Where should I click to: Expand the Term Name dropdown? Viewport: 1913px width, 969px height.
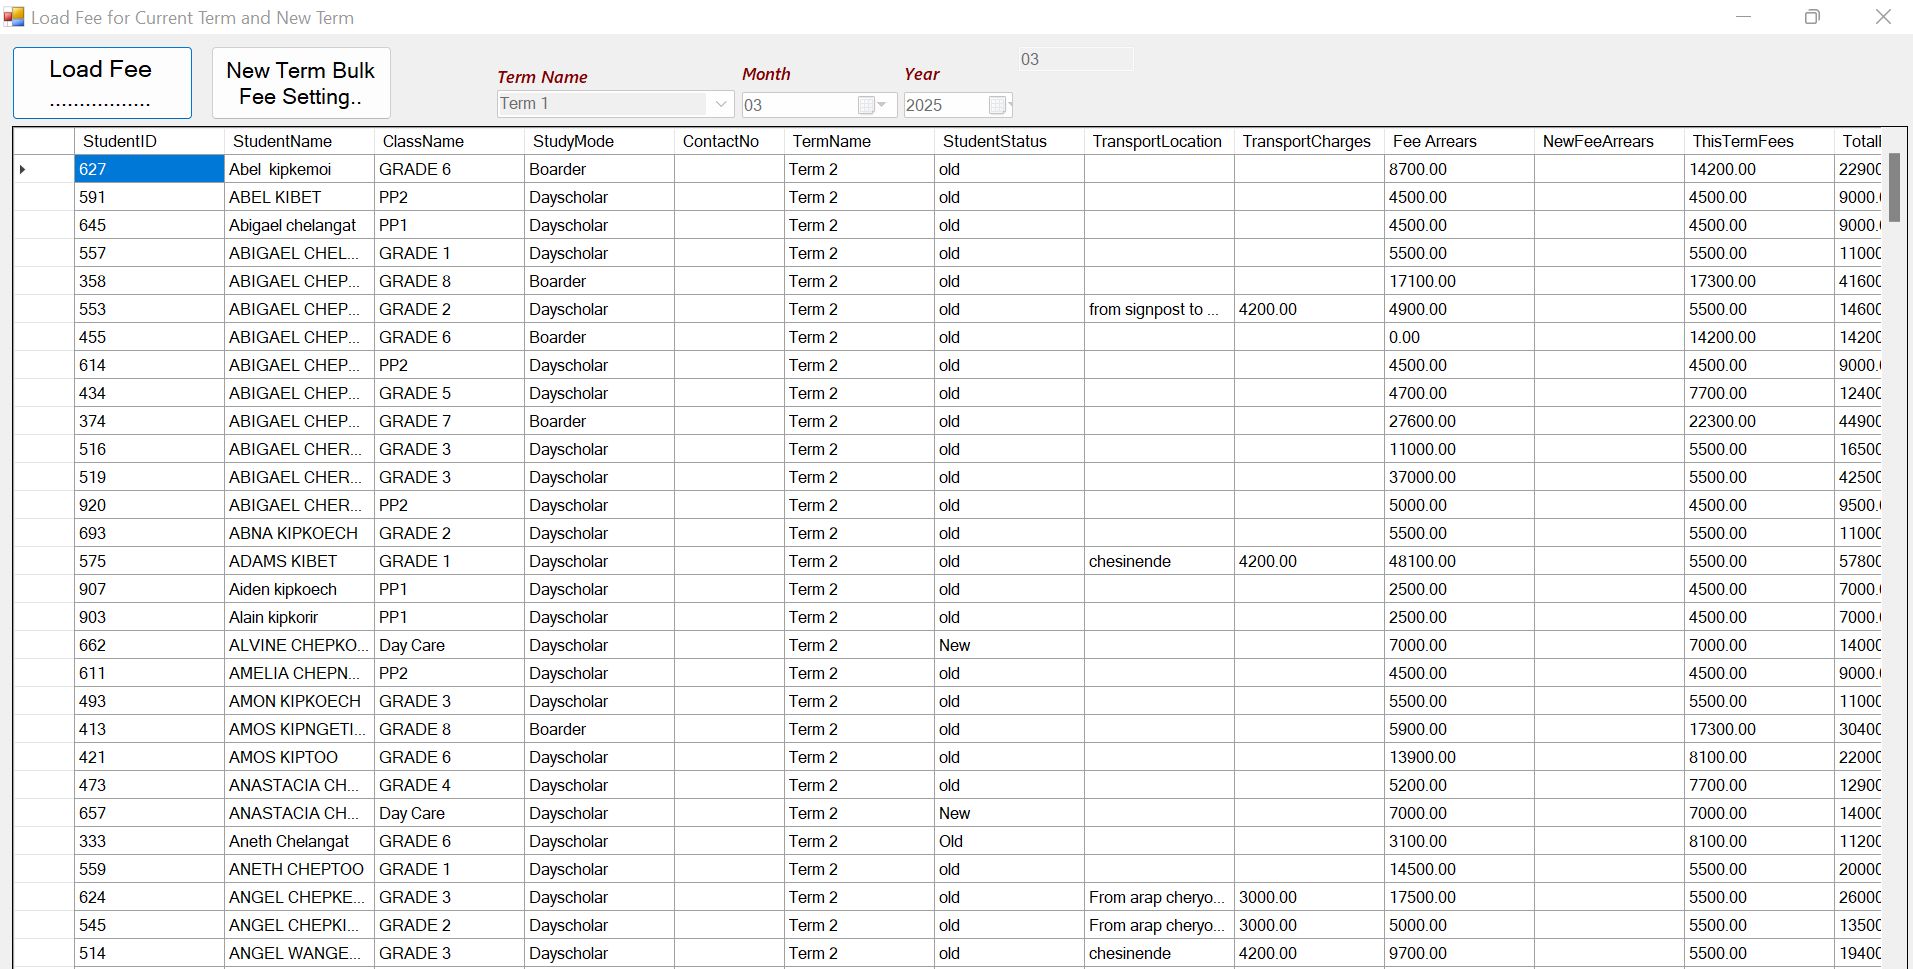click(x=720, y=104)
